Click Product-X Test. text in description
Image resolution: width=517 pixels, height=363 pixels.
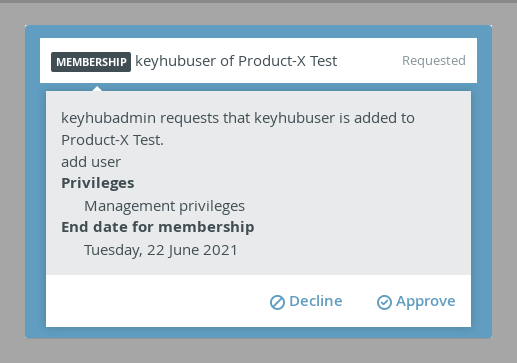[x=112, y=140]
